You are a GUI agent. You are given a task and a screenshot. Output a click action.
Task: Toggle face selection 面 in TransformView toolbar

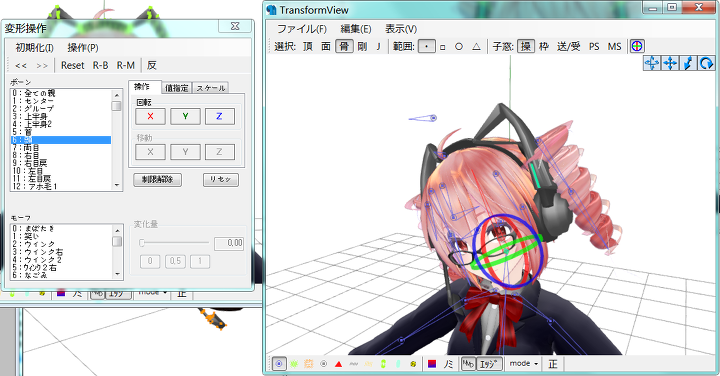326,46
